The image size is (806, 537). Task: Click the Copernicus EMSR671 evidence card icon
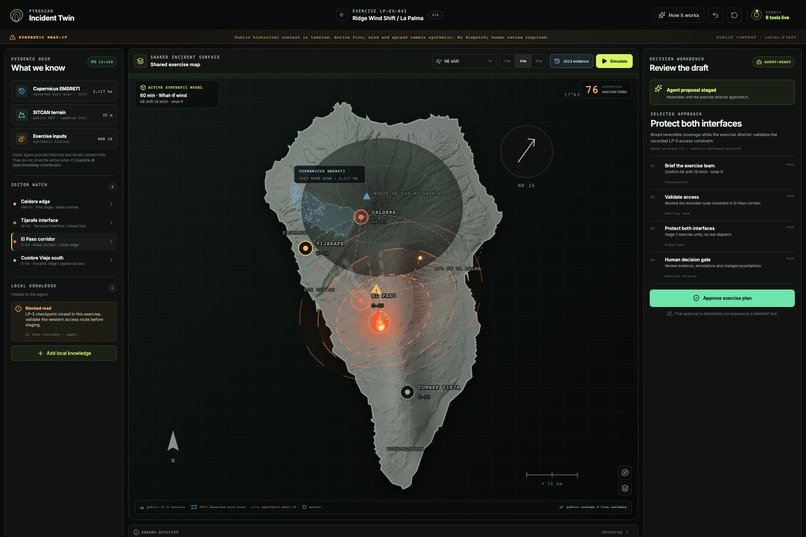coord(22,91)
